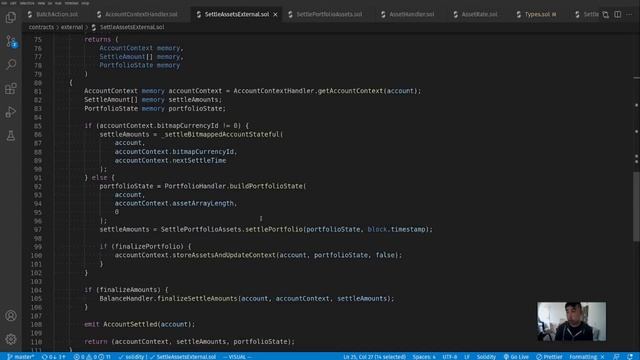This screenshot has height=360, width=640.
Task: Click '_settleBitmappedAccountStateful' on line 86
Action: click(x=220, y=134)
